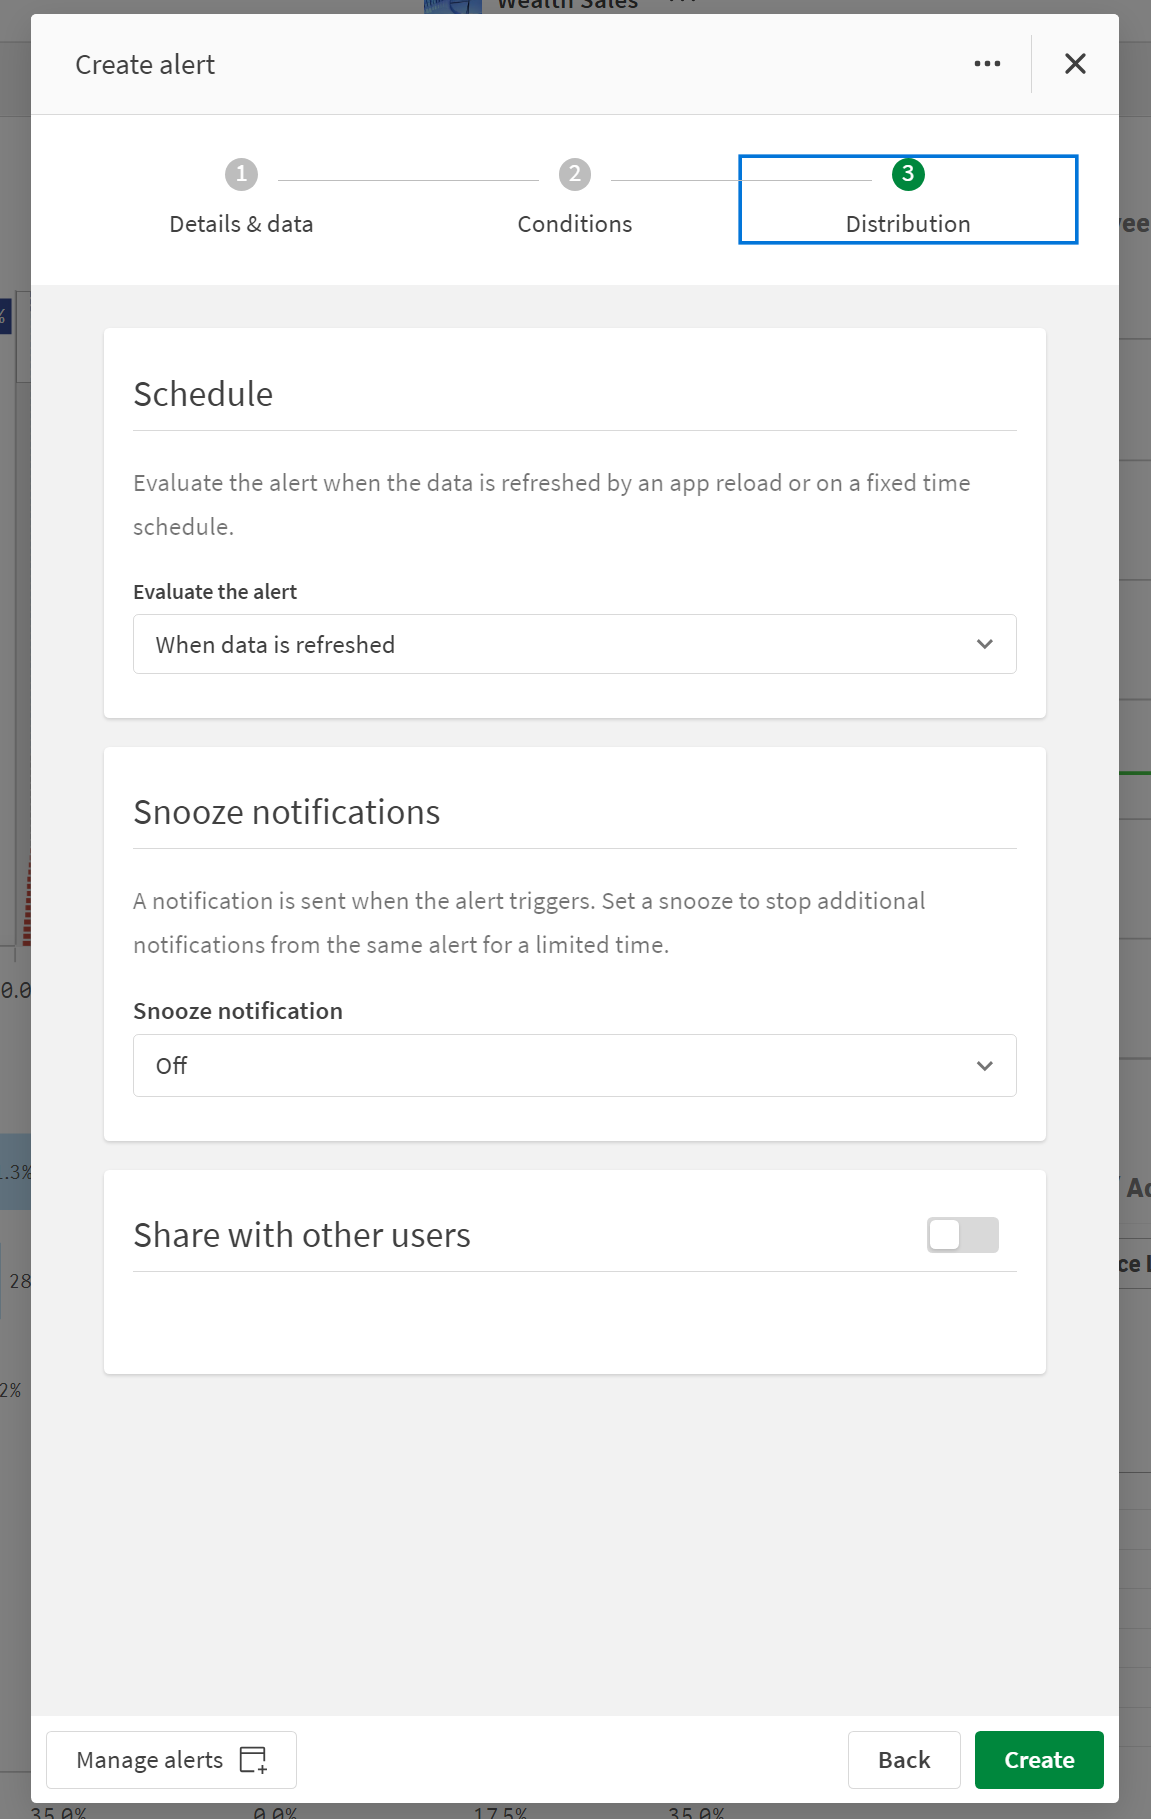Switch to the Details & data step

[240, 223]
